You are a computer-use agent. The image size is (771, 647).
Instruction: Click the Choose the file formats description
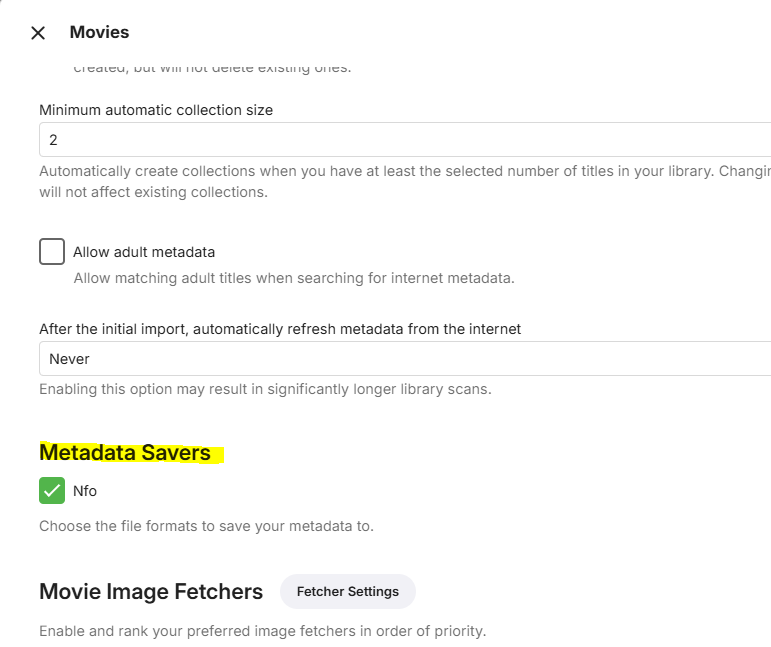[206, 526]
